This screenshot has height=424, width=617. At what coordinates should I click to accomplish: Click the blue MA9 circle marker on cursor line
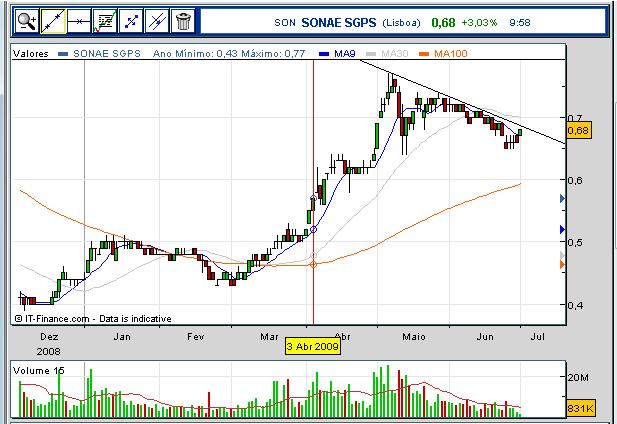[313, 229]
